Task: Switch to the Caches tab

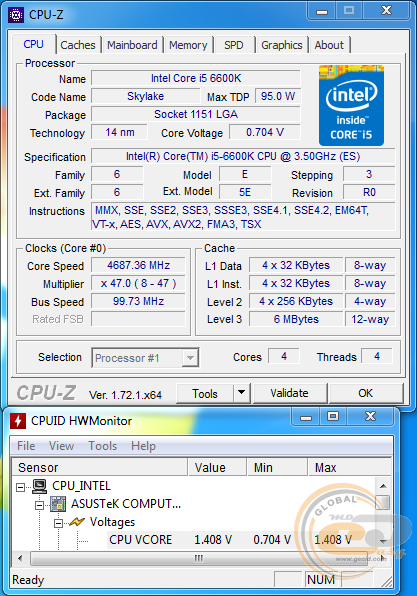Action: coord(78,45)
